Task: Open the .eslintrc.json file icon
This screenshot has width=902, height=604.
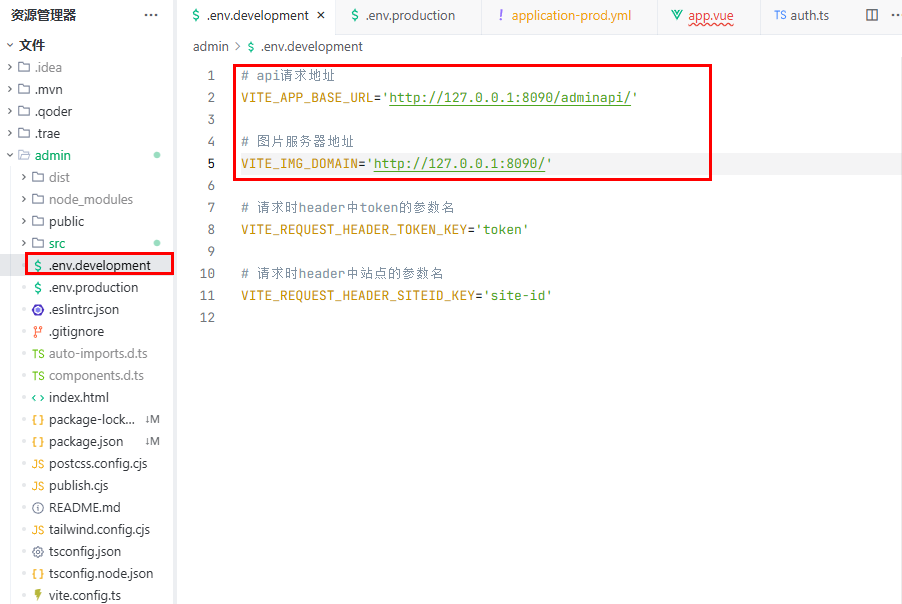Action: pyautogui.click(x=38, y=309)
